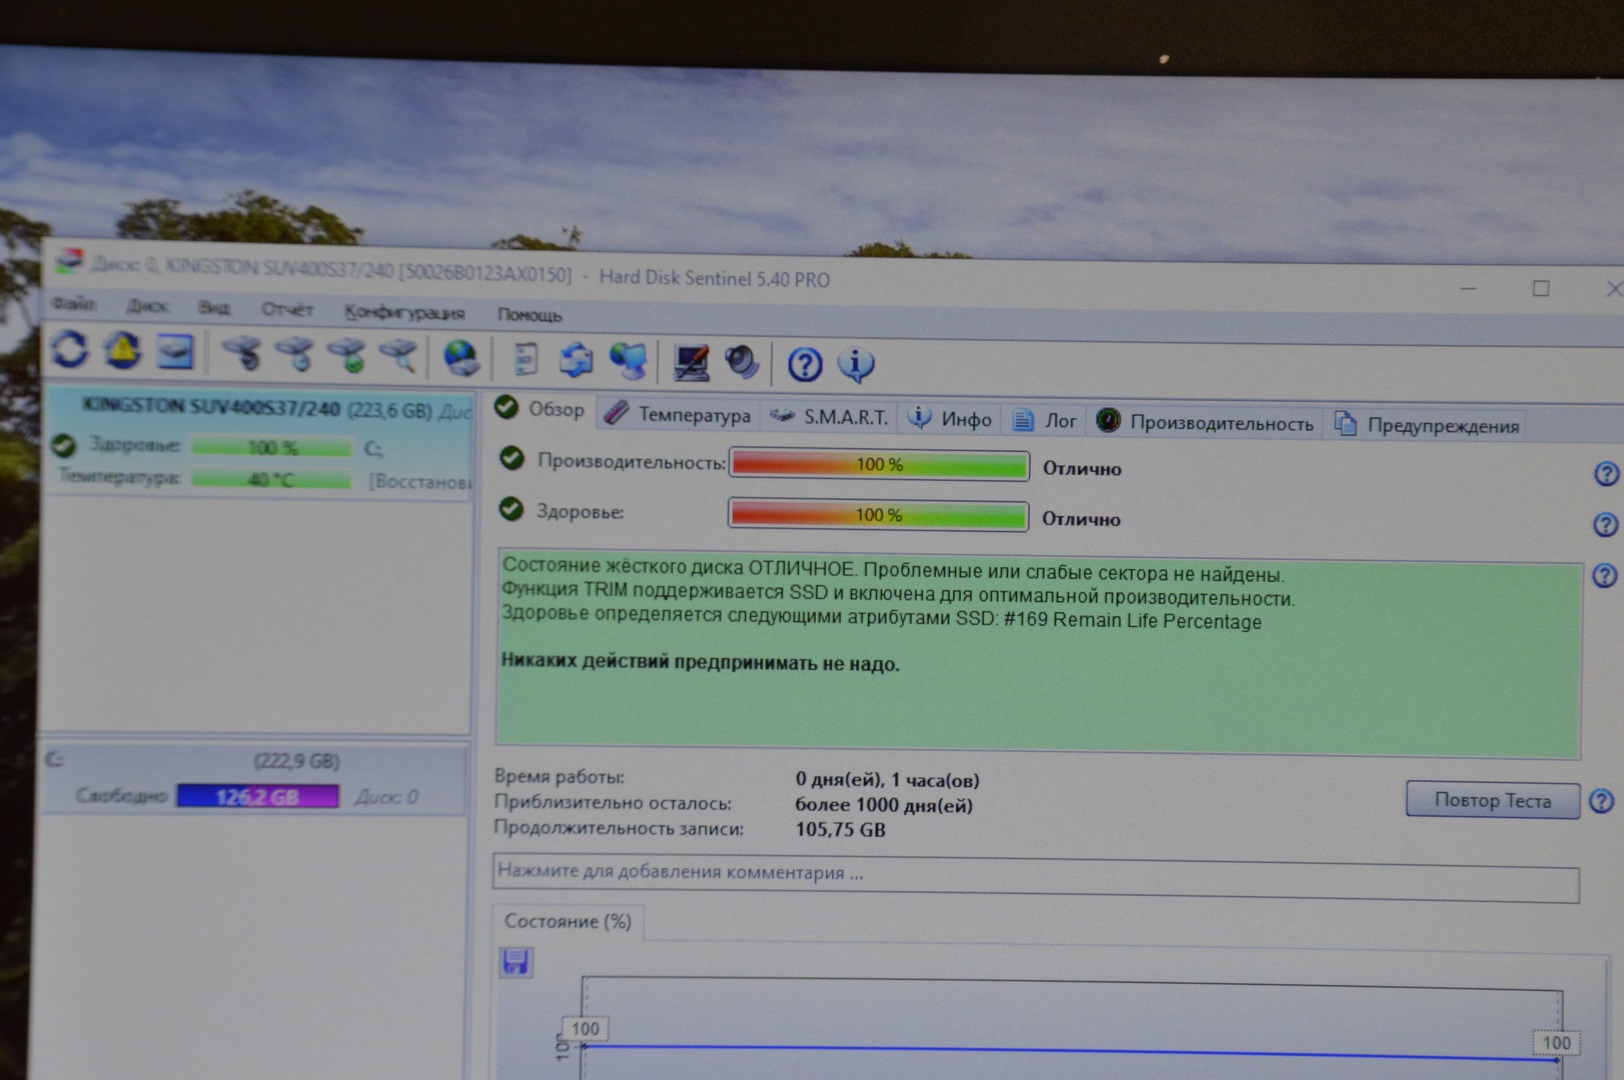This screenshot has height=1080, width=1624.
Task: Click the toolbar info bubble icon
Action: click(x=856, y=365)
